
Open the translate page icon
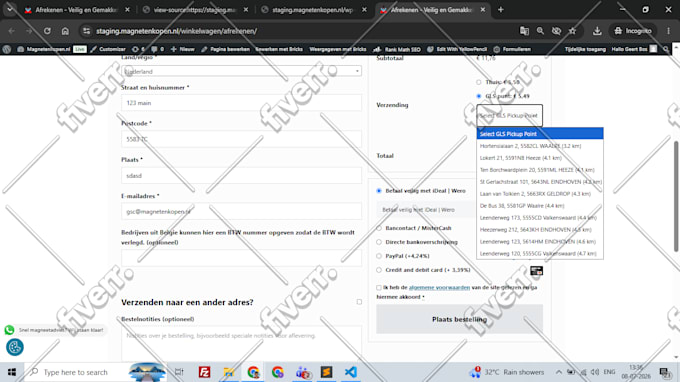click(x=524, y=31)
